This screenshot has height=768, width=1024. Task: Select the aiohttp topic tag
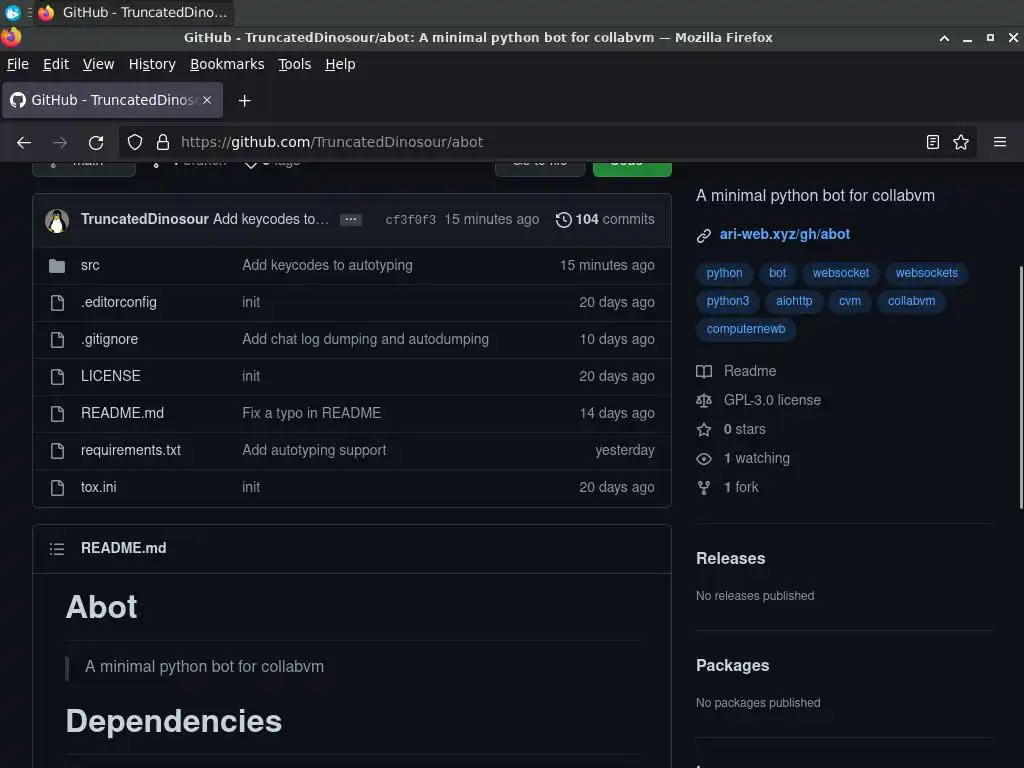pos(794,301)
